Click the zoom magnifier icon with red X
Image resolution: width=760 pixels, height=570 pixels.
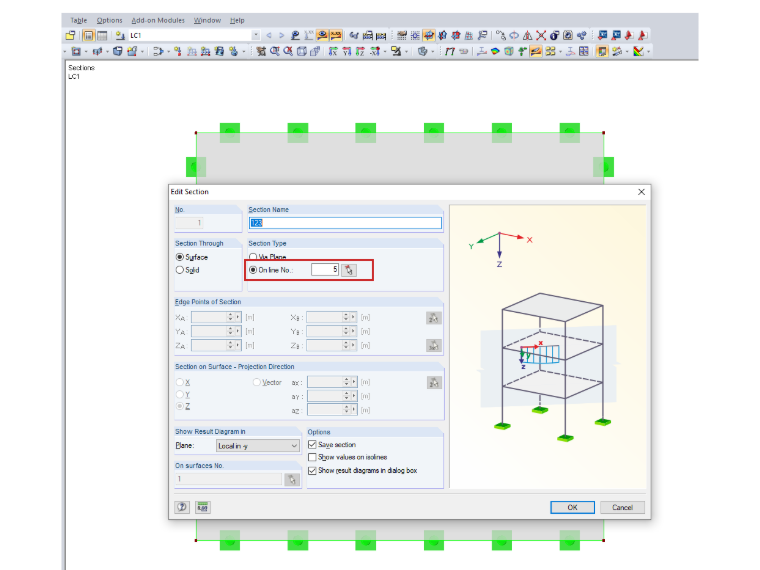pyautogui.click(x=288, y=51)
